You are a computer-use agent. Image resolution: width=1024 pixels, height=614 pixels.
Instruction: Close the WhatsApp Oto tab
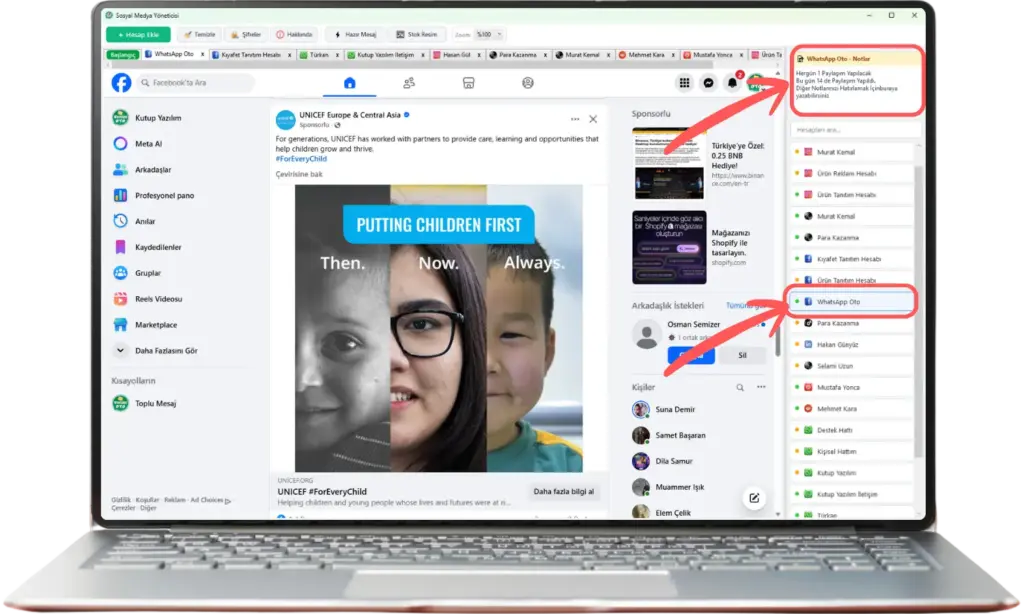coord(202,55)
